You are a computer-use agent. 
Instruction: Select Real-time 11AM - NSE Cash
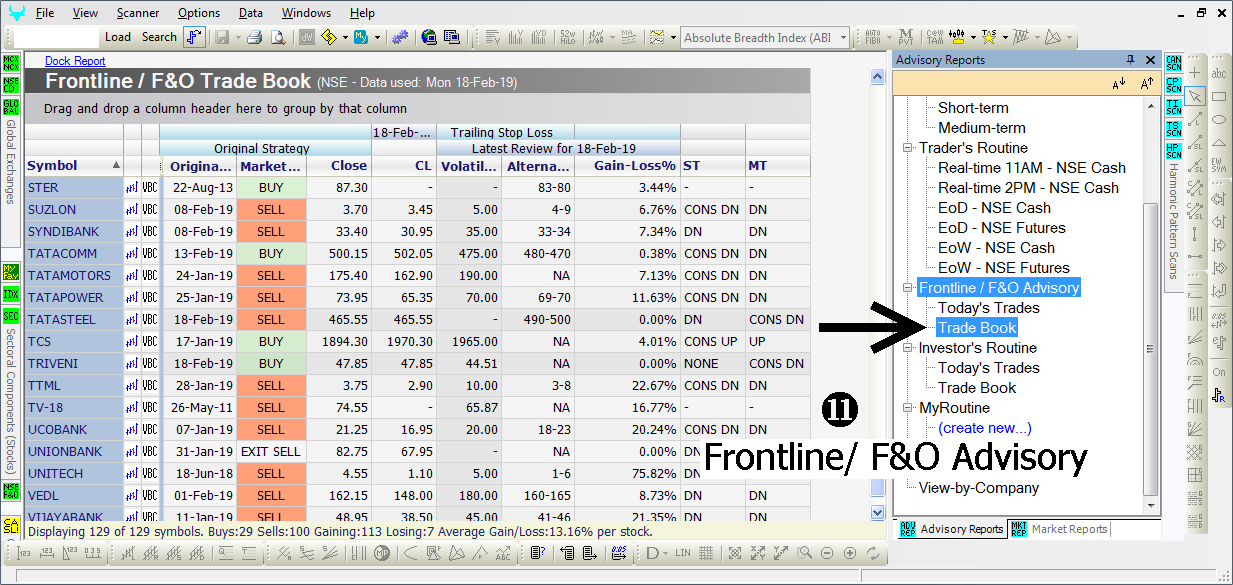[x=1032, y=168]
